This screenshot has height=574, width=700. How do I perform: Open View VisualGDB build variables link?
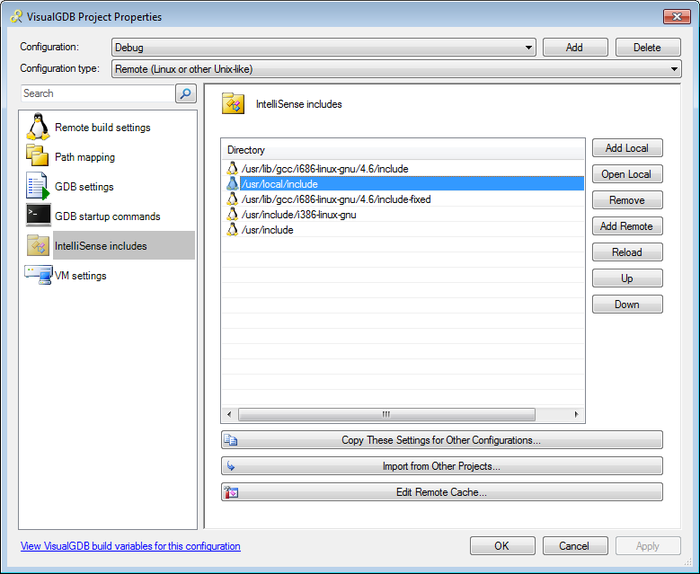(130, 546)
